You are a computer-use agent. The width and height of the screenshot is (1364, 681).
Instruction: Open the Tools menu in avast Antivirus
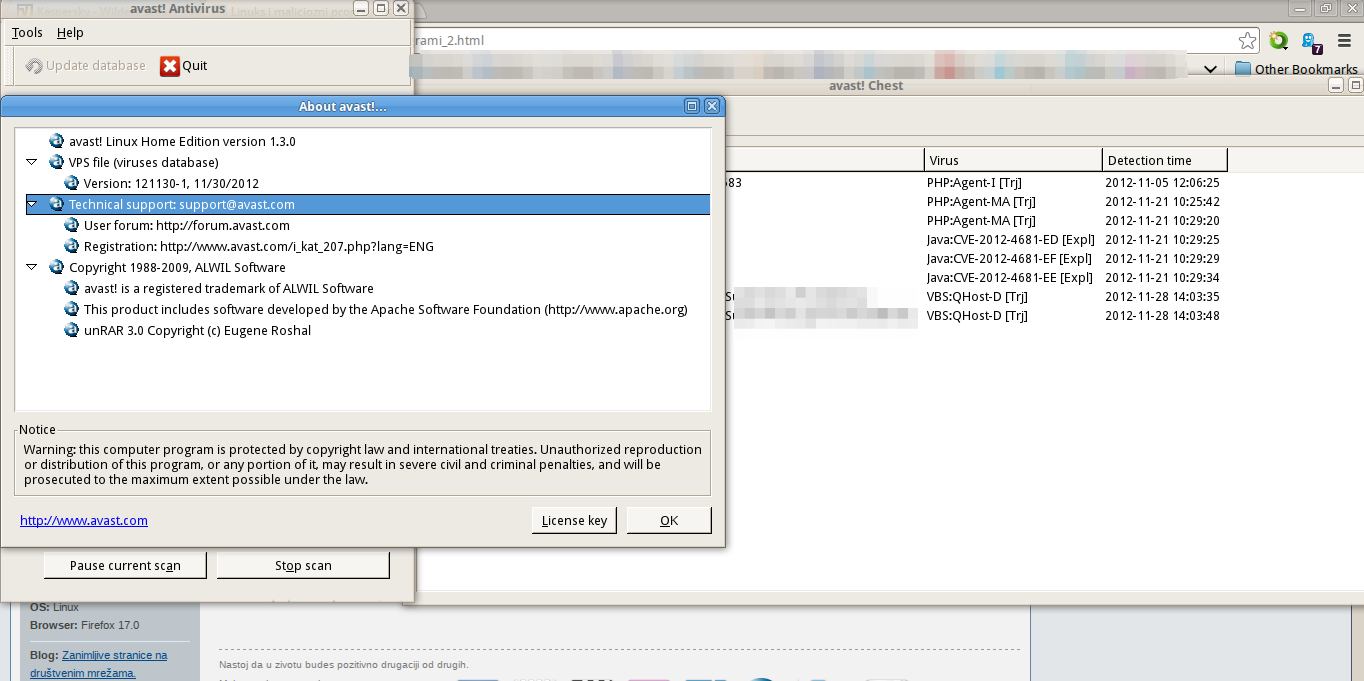[27, 33]
